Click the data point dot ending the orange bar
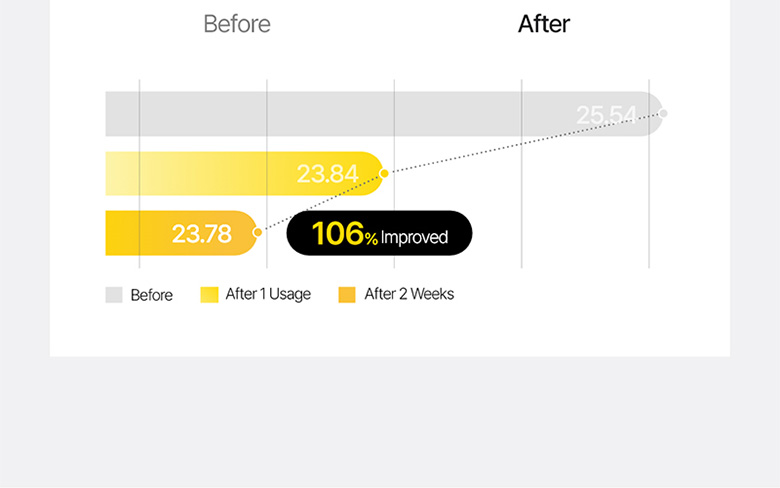Image resolution: width=780 pixels, height=488 pixels. click(257, 233)
